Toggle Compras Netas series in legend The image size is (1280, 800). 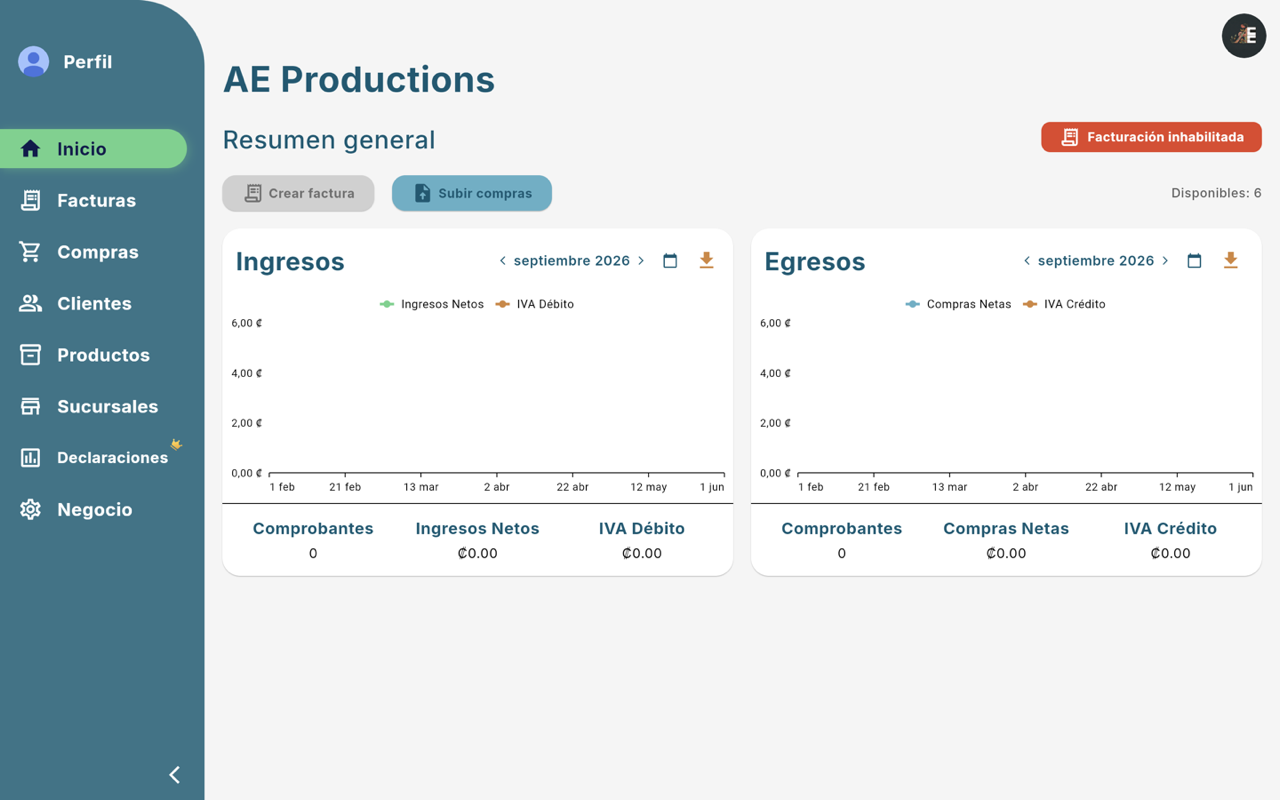pos(958,304)
